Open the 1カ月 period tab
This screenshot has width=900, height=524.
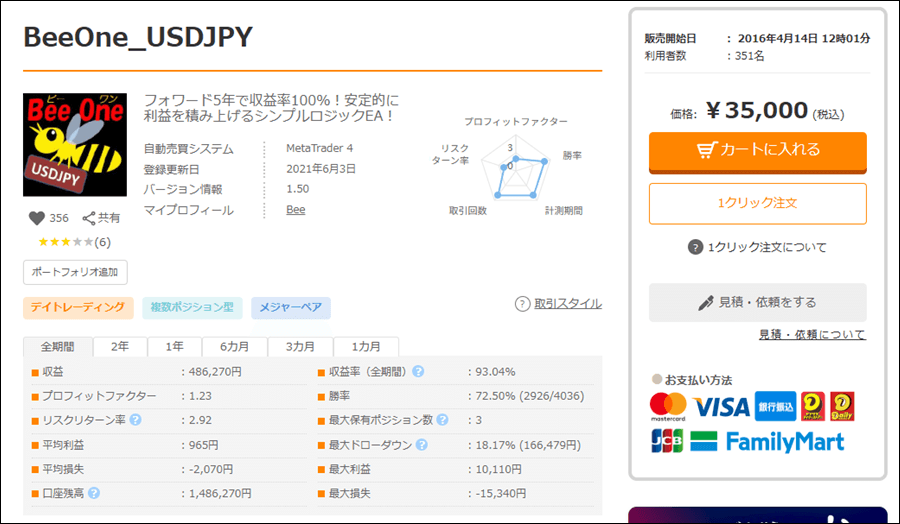click(365, 347)
